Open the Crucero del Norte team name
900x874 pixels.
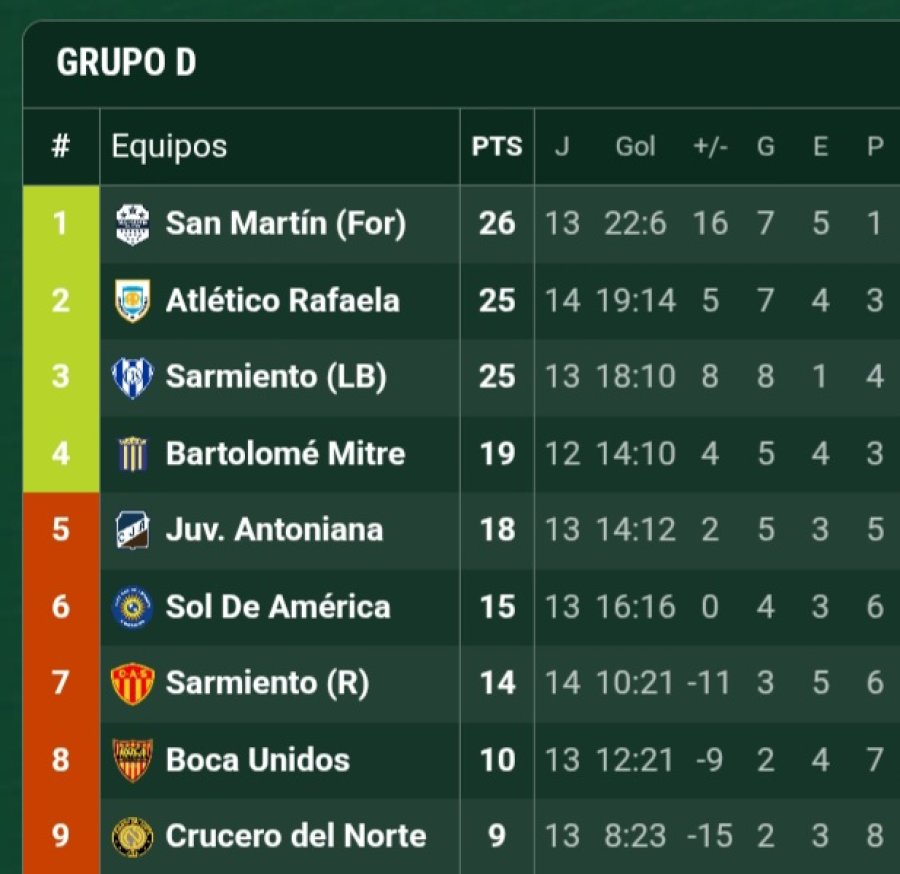pyautogui.click(x=295, y=836)
